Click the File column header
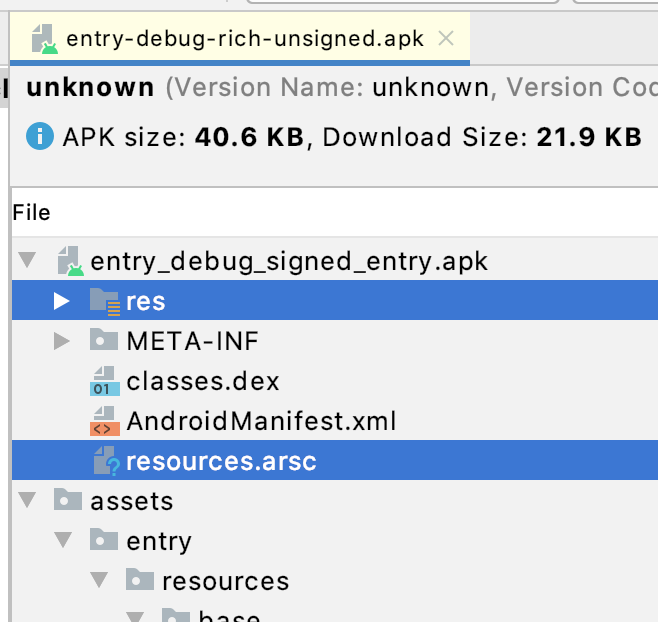658x622 pixels. (x=31, y=212)
